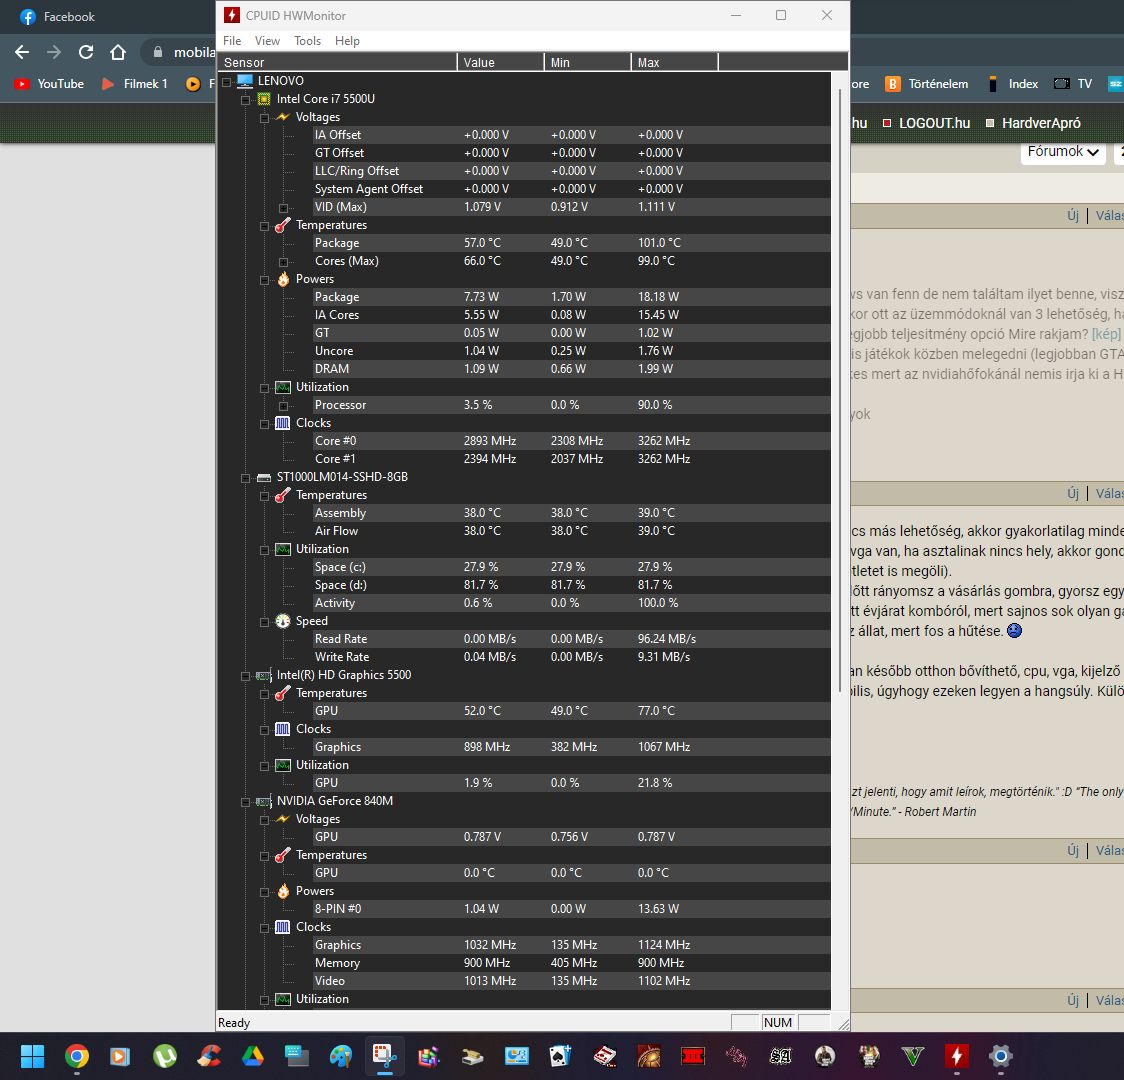Collapse the ST1000LM014-SSHD-8GB node

245,478
